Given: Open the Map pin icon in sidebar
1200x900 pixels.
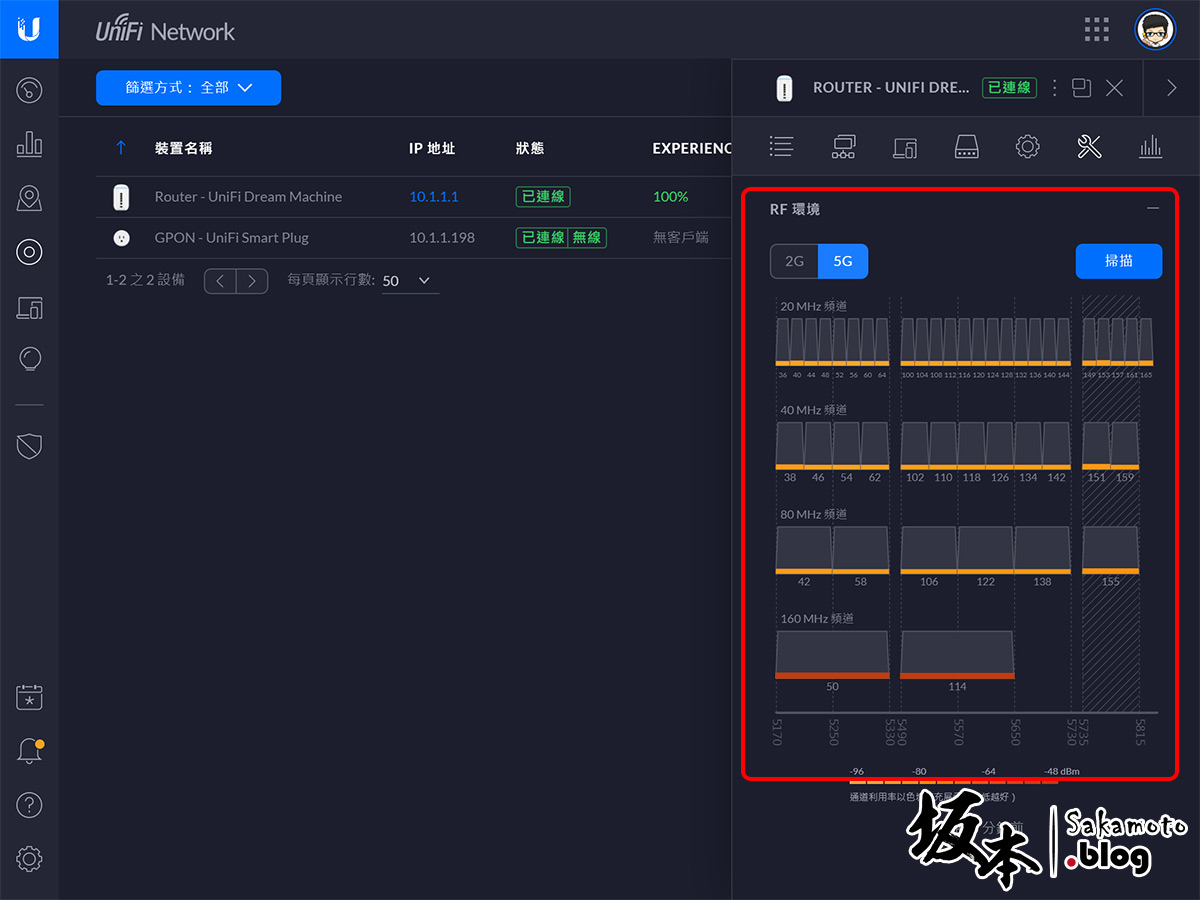Looking at the screenshot, I should pos(29,198).
